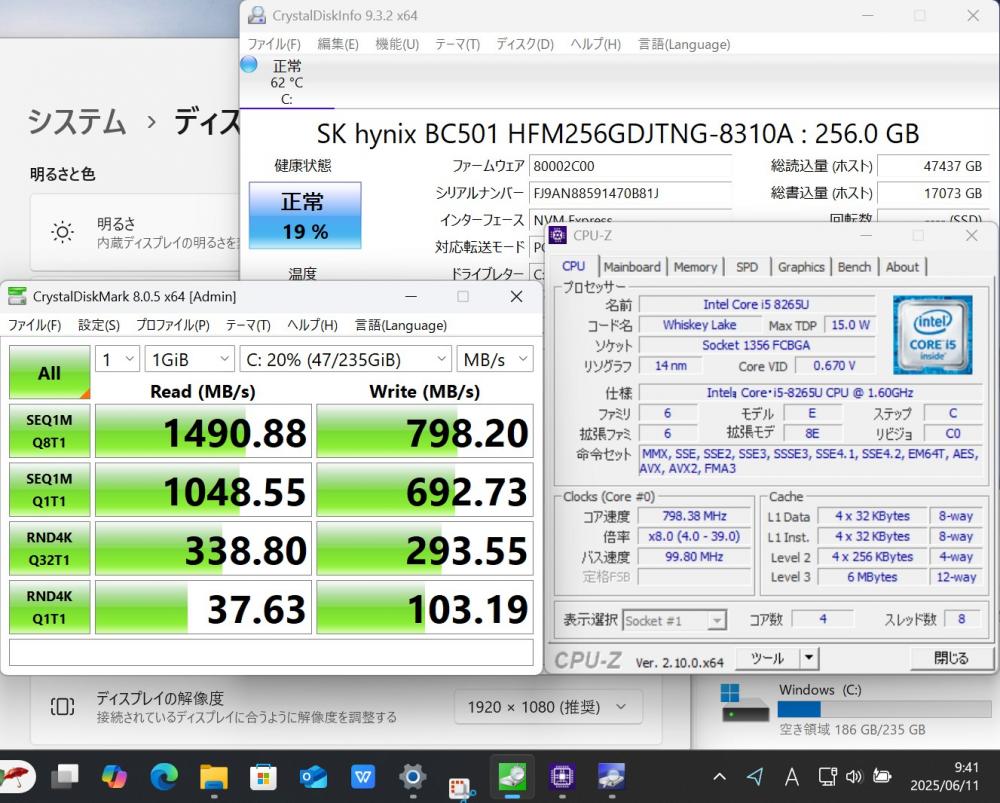Open Microsoft Store from the taskbar

pos(263,776)
